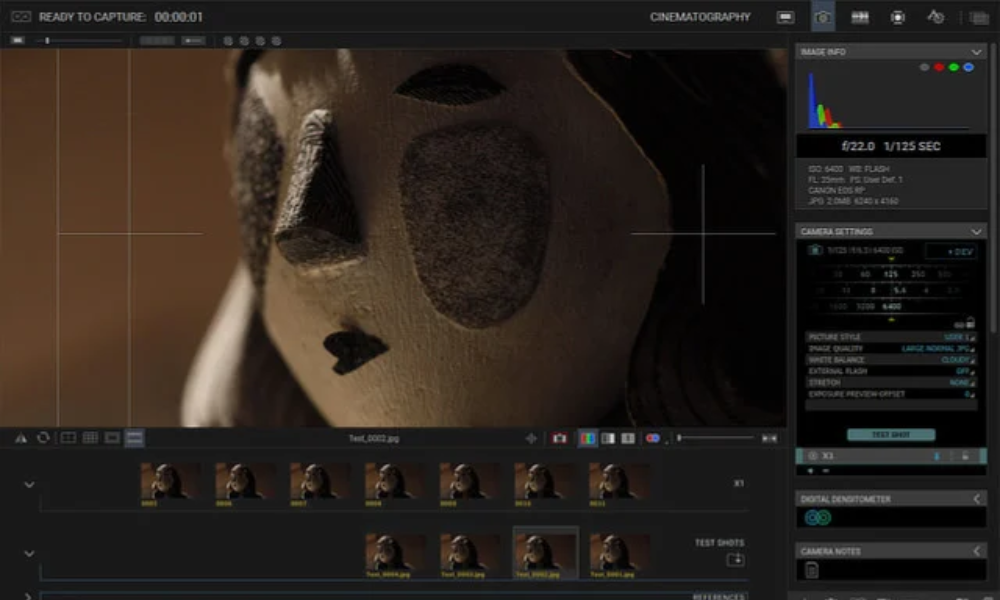Collapse the Image Info panel
1000x600 pixels.
tap(976, 52)
